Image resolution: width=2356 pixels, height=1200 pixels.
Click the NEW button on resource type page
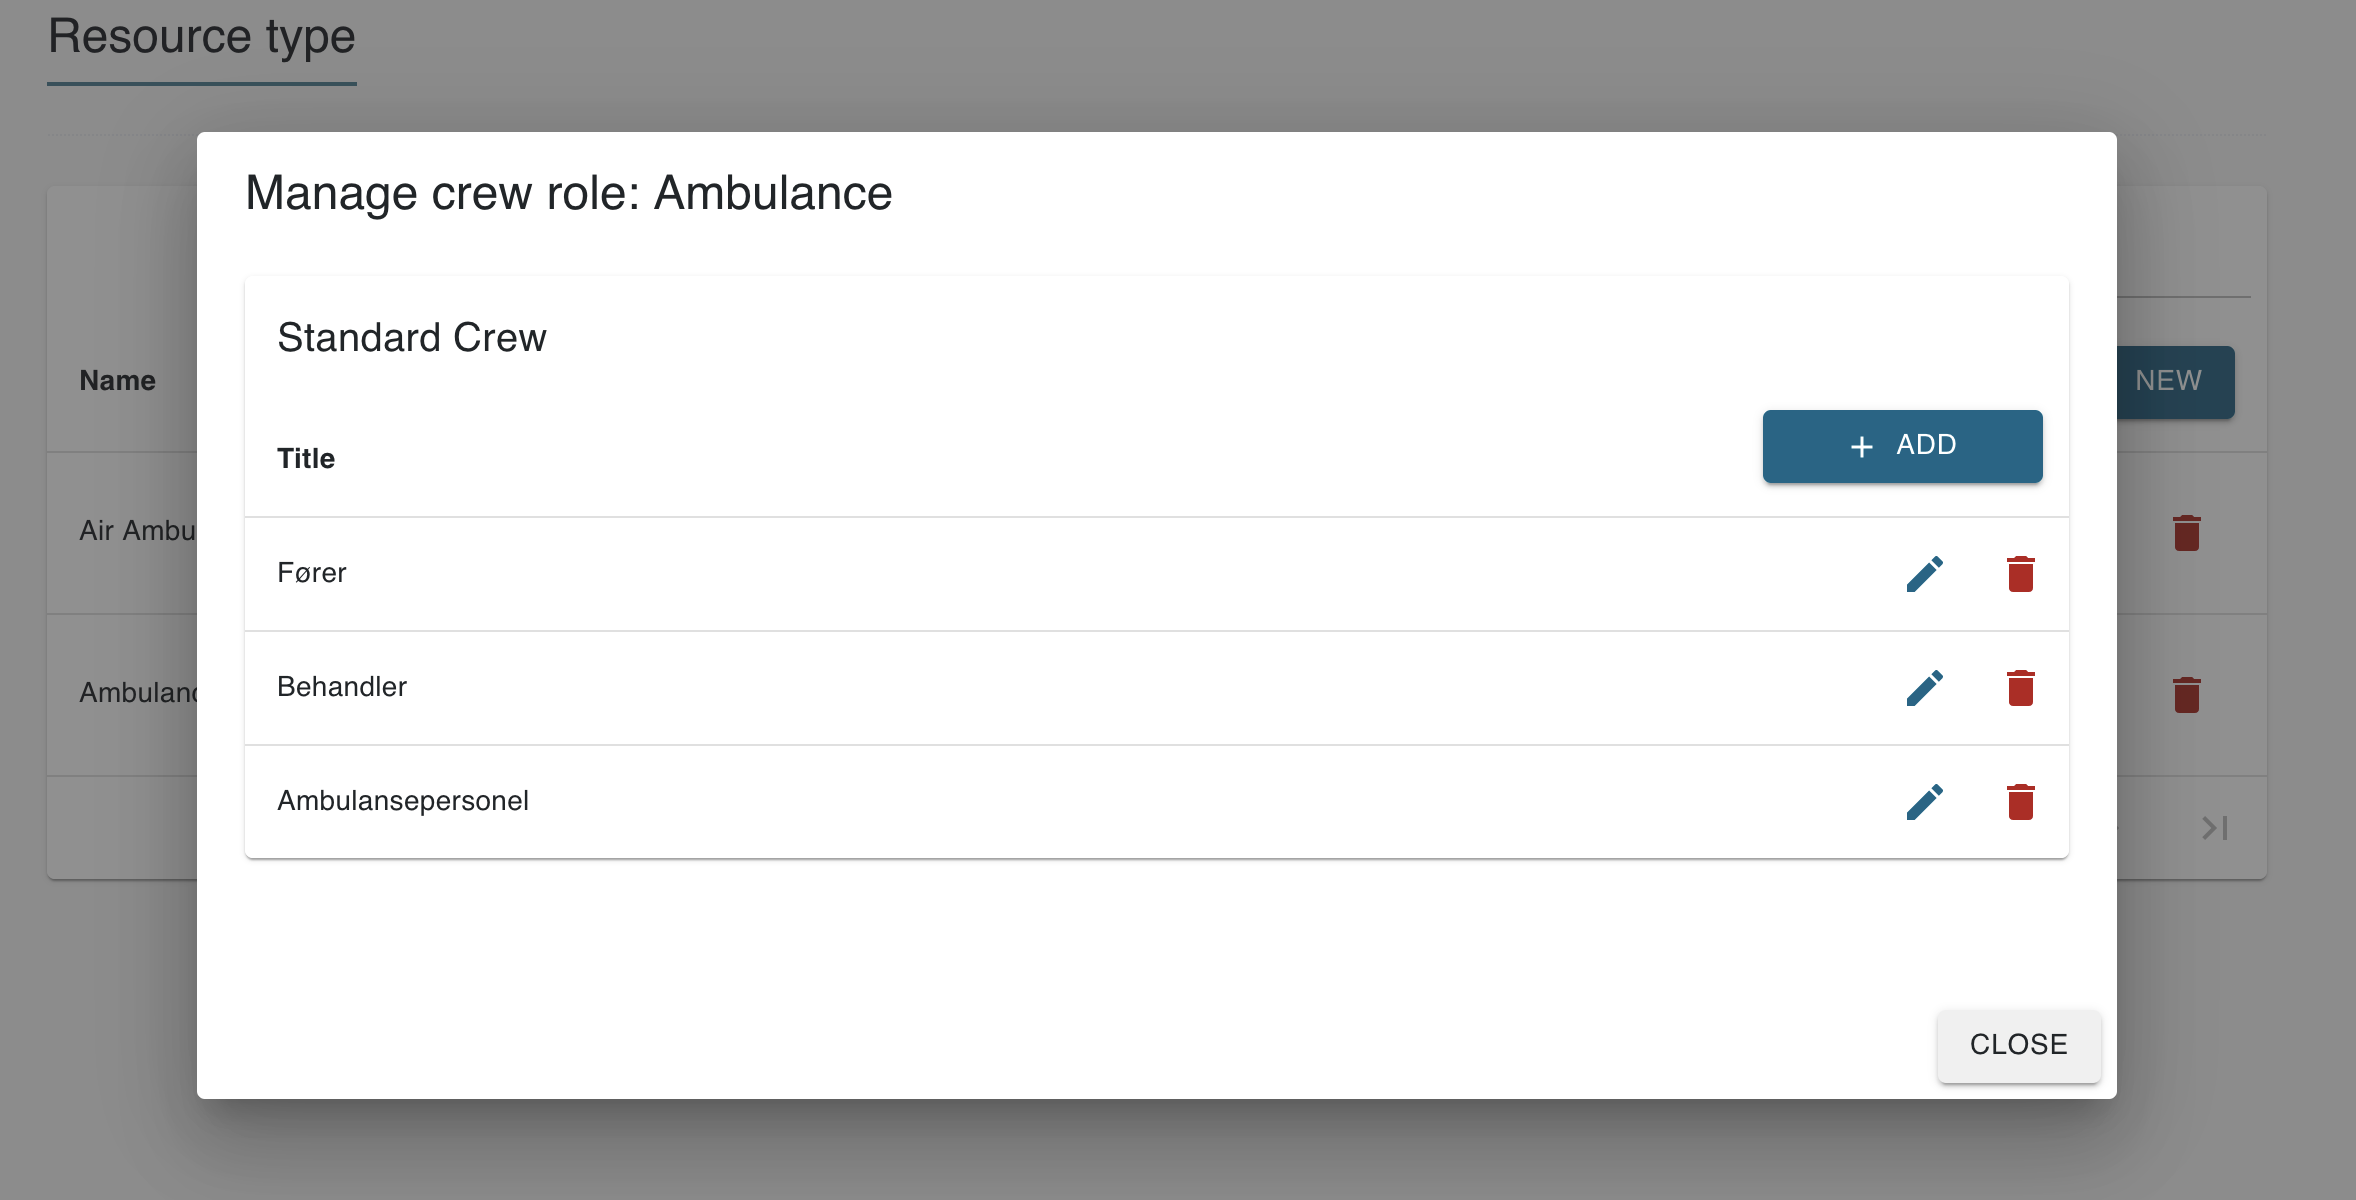click(2169, 380)
